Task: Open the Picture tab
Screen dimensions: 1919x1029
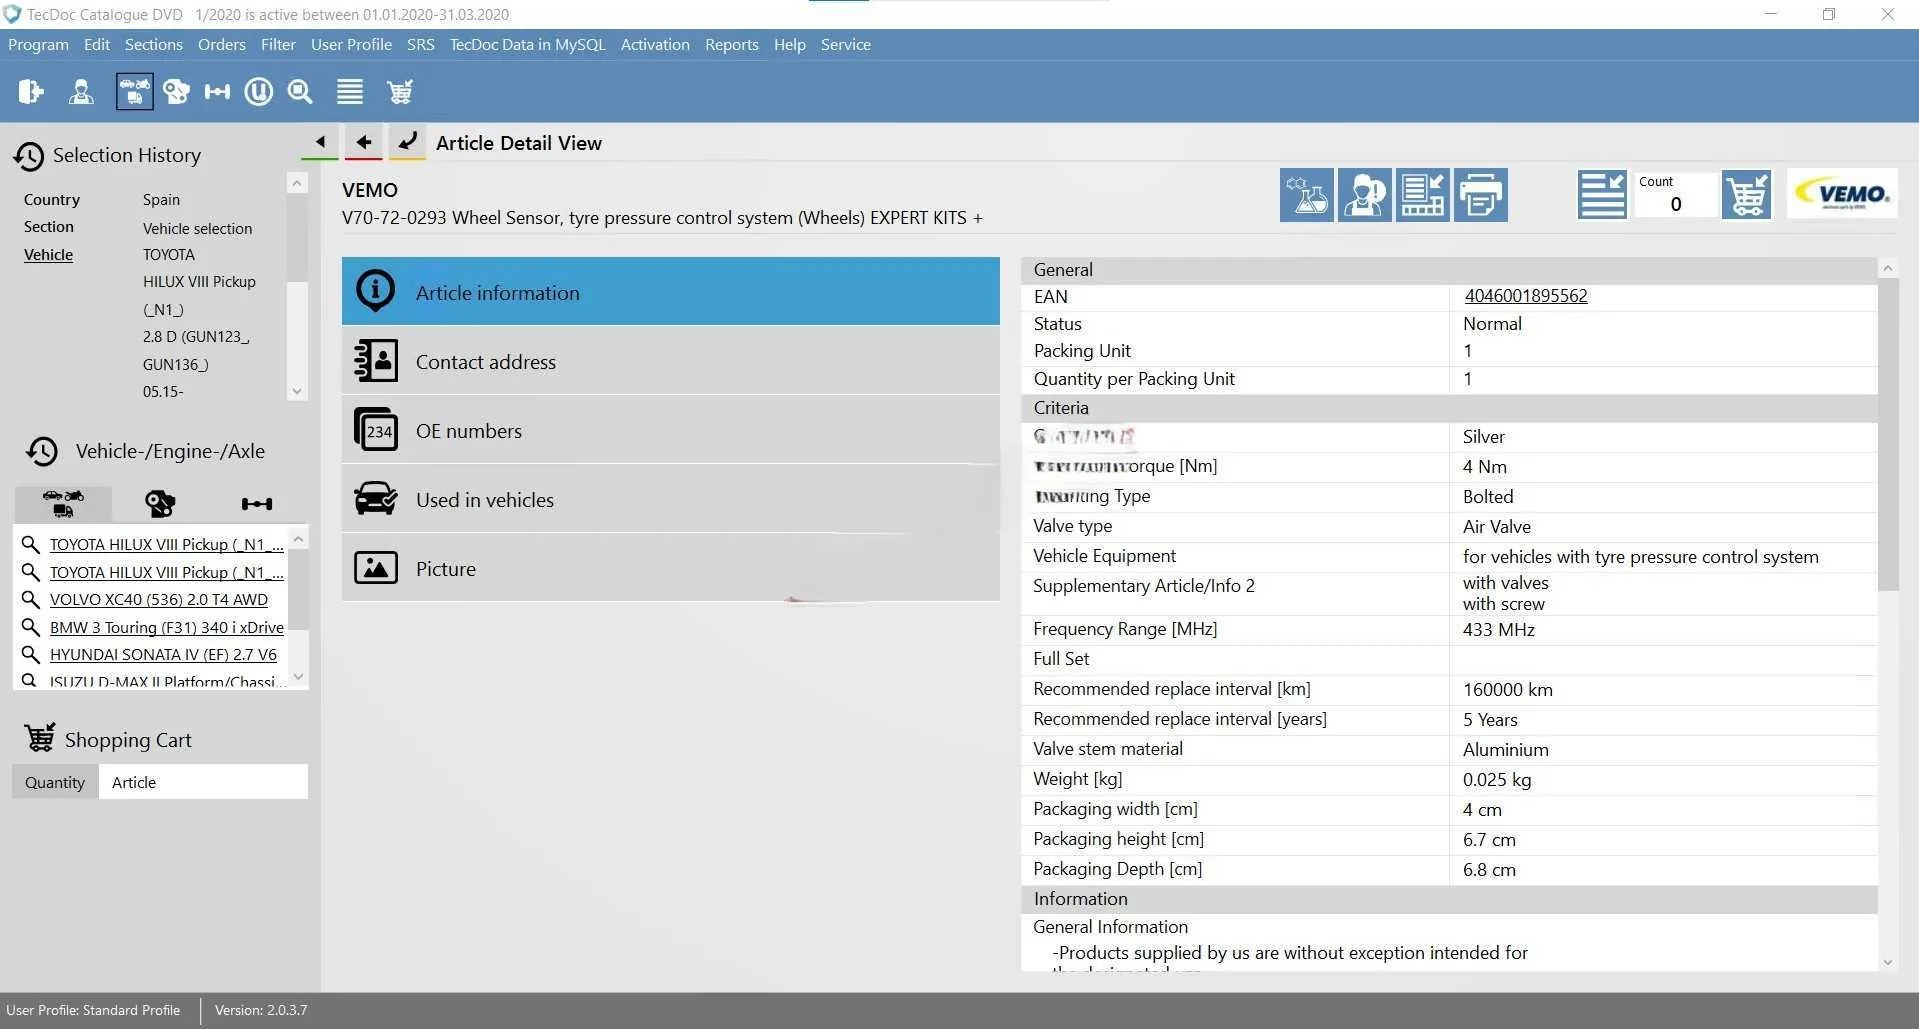Action: pos(670,568)
